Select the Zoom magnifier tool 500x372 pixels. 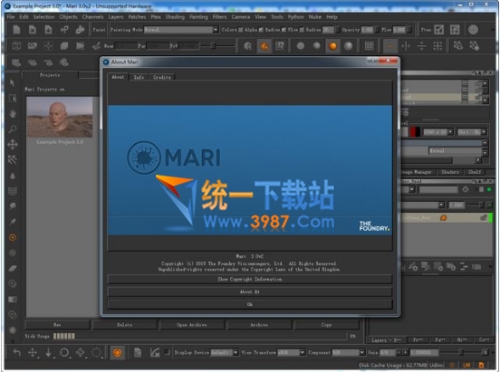coord(13,129)
